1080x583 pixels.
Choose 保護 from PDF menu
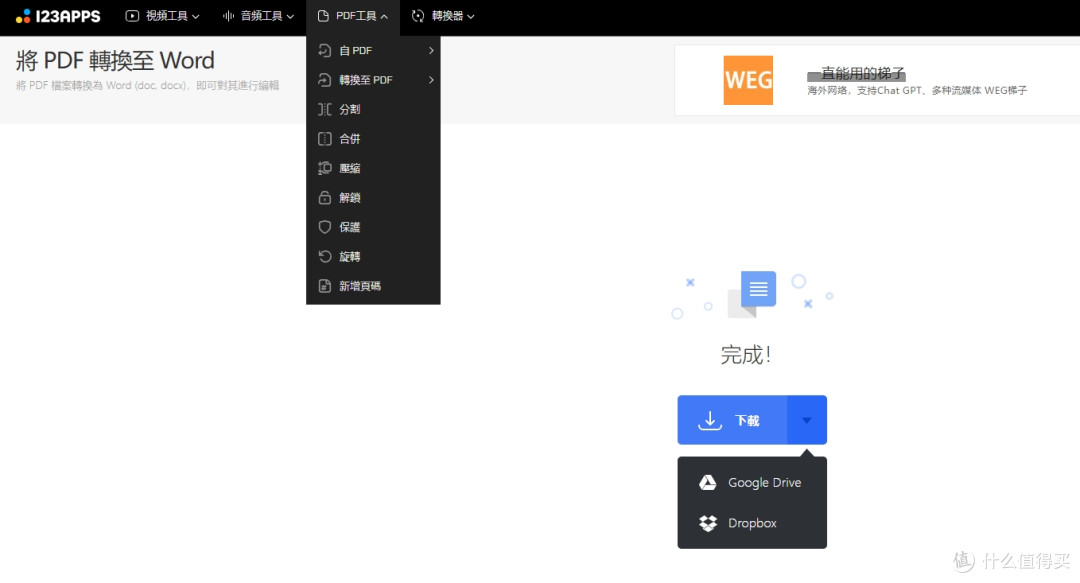(x=373, y=227)
